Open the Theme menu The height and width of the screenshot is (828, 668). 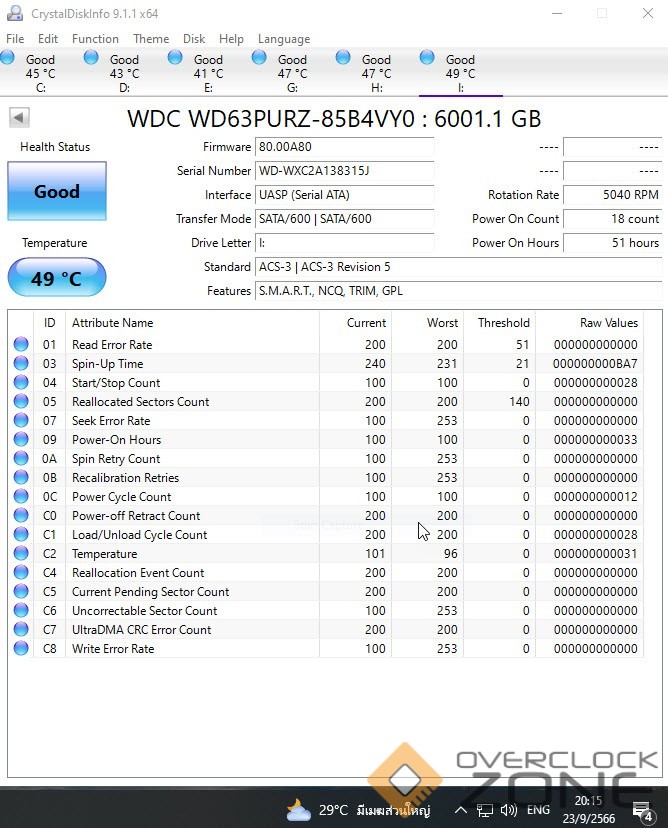click(151, 39)
